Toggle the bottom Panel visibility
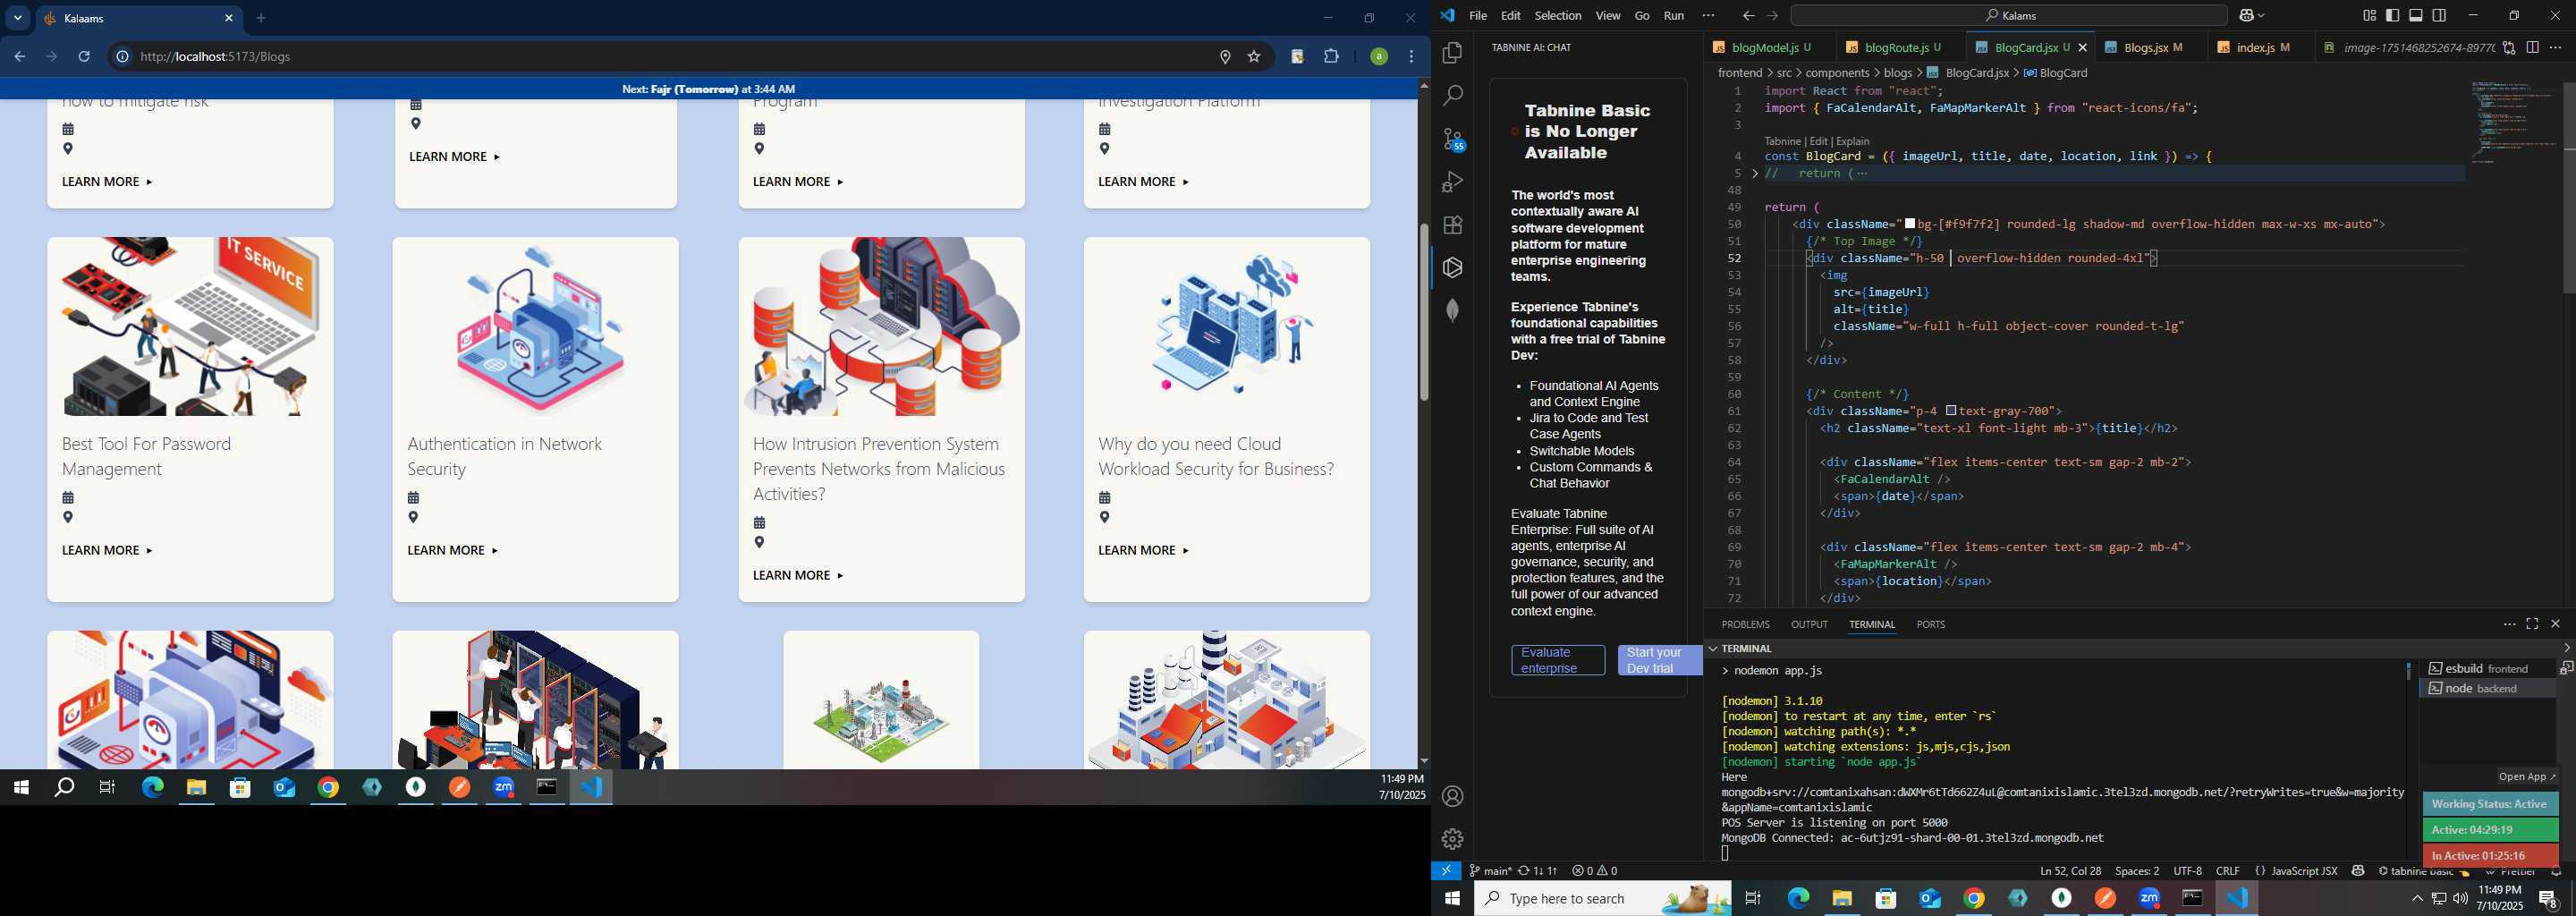The image size is (2576, 916). coord(2415,16)
